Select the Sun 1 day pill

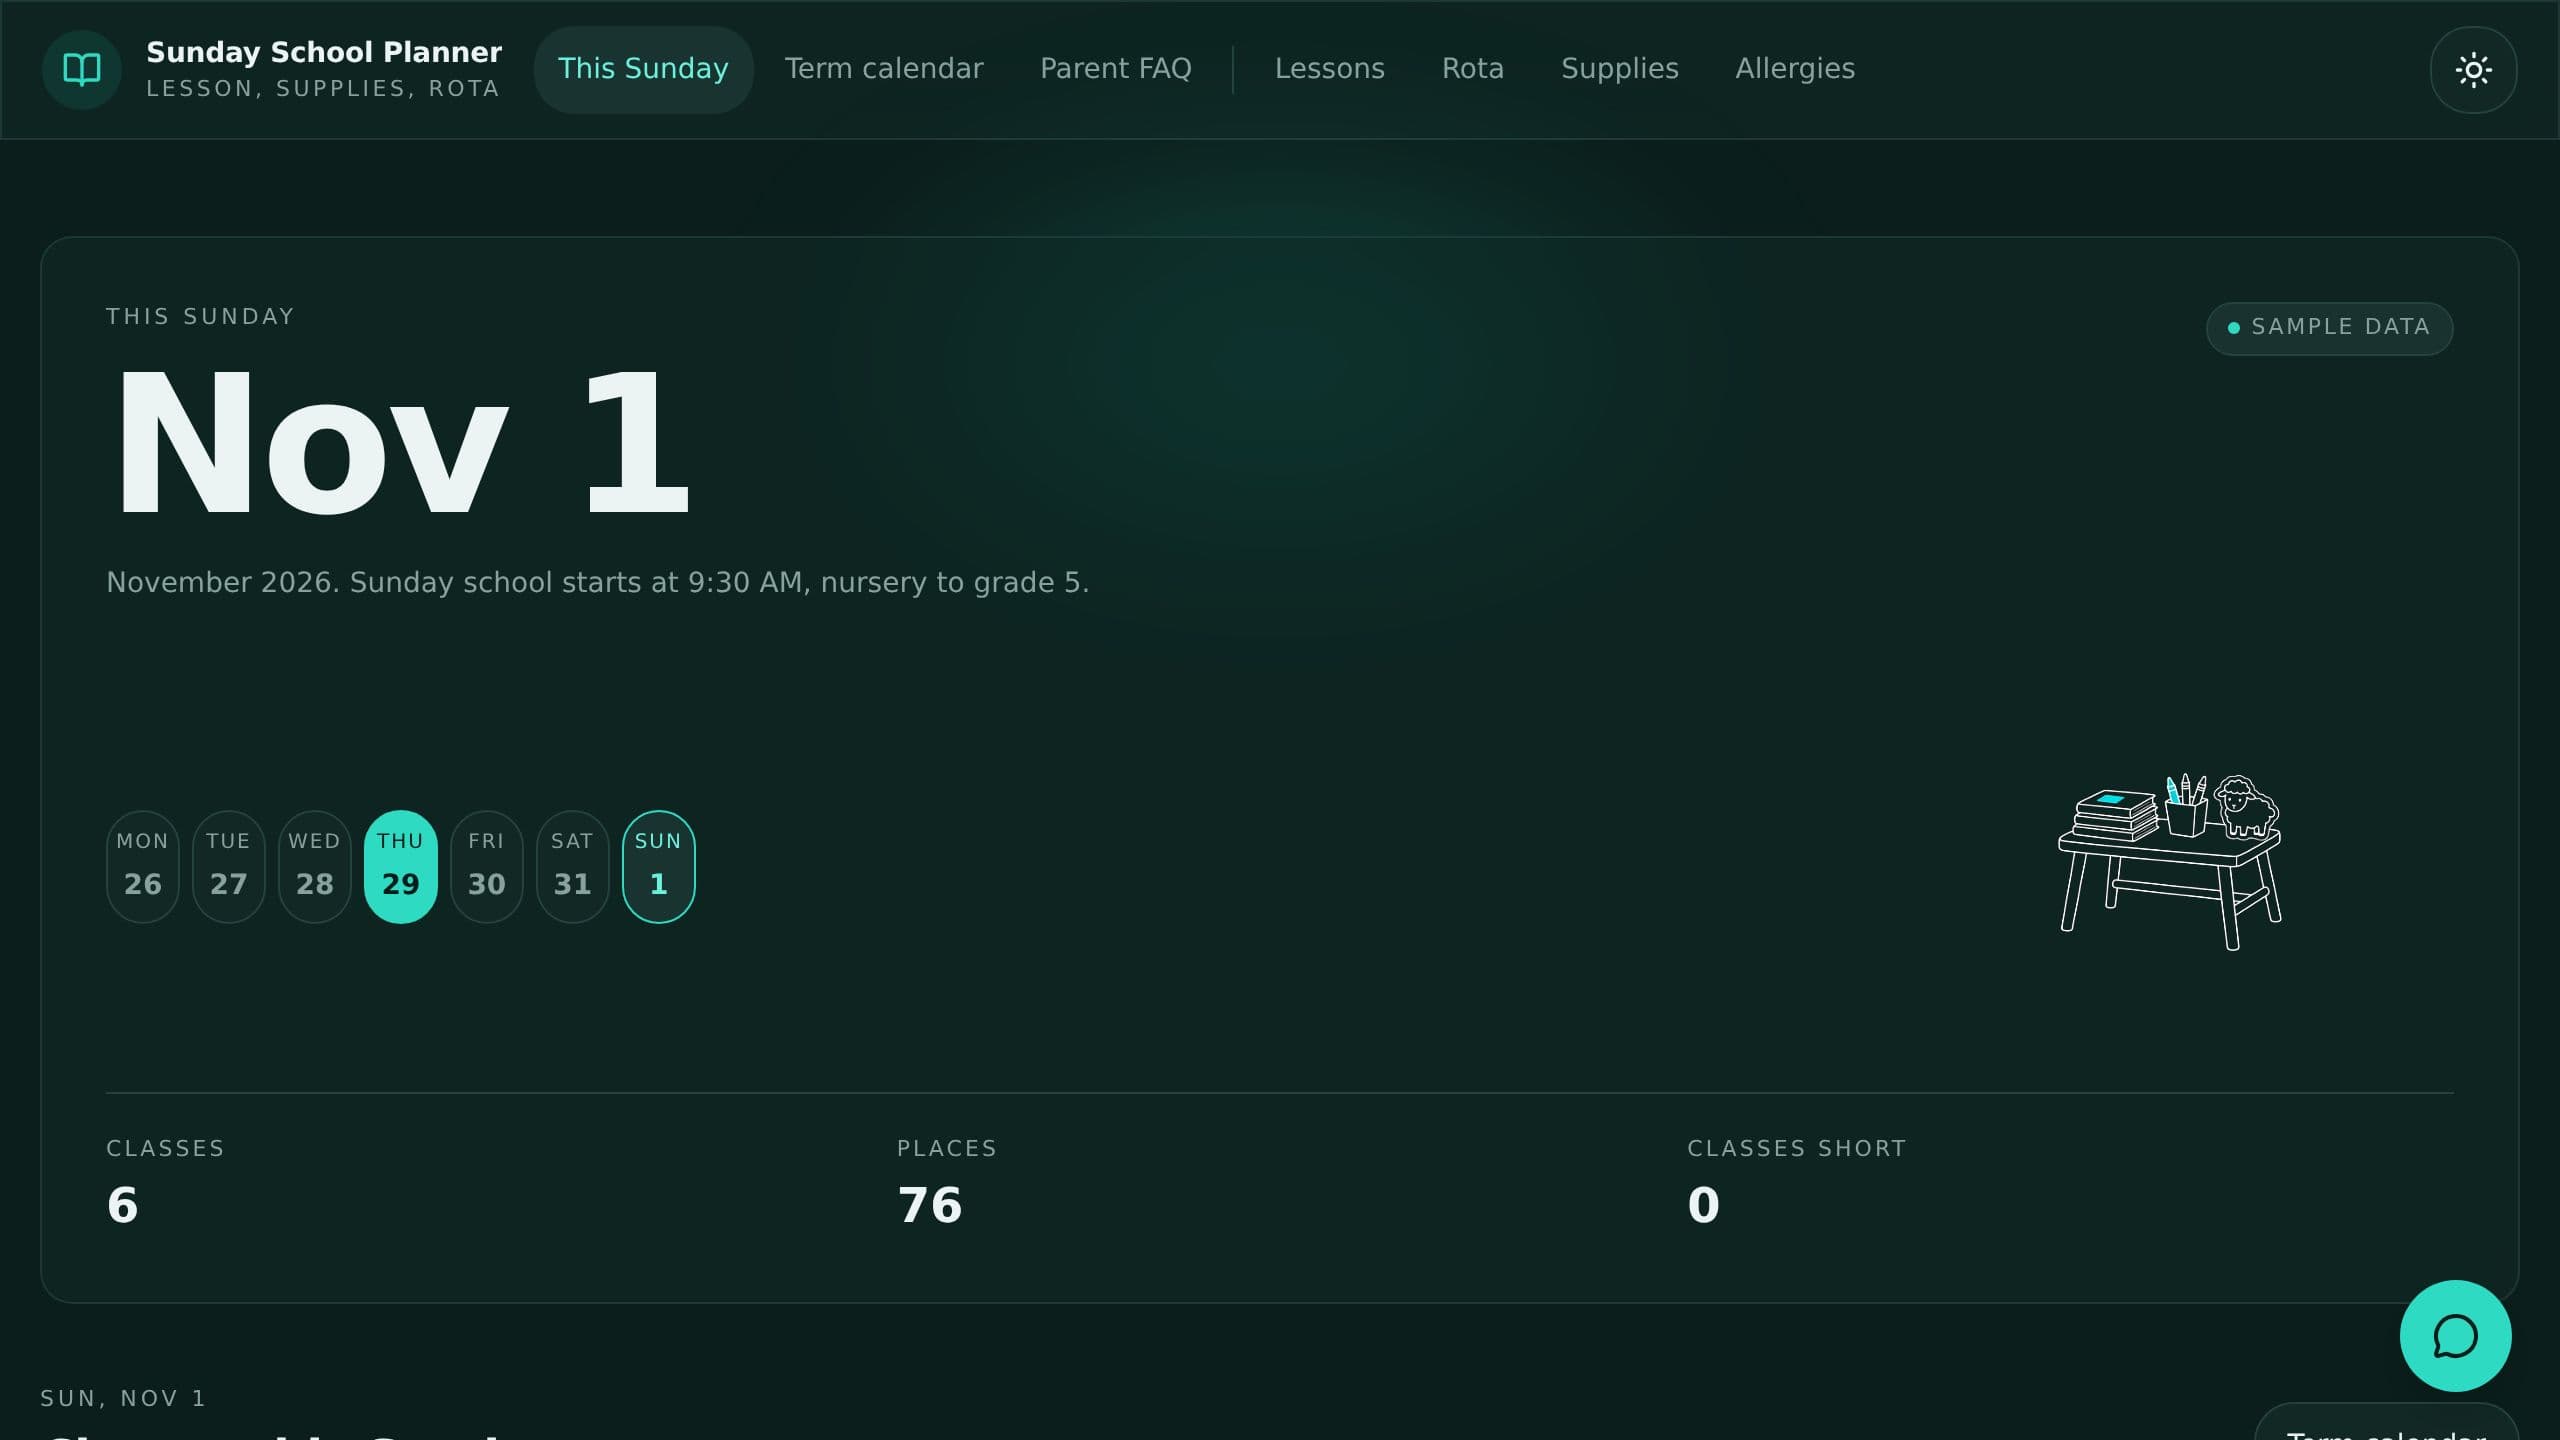(x=659, y=866)
